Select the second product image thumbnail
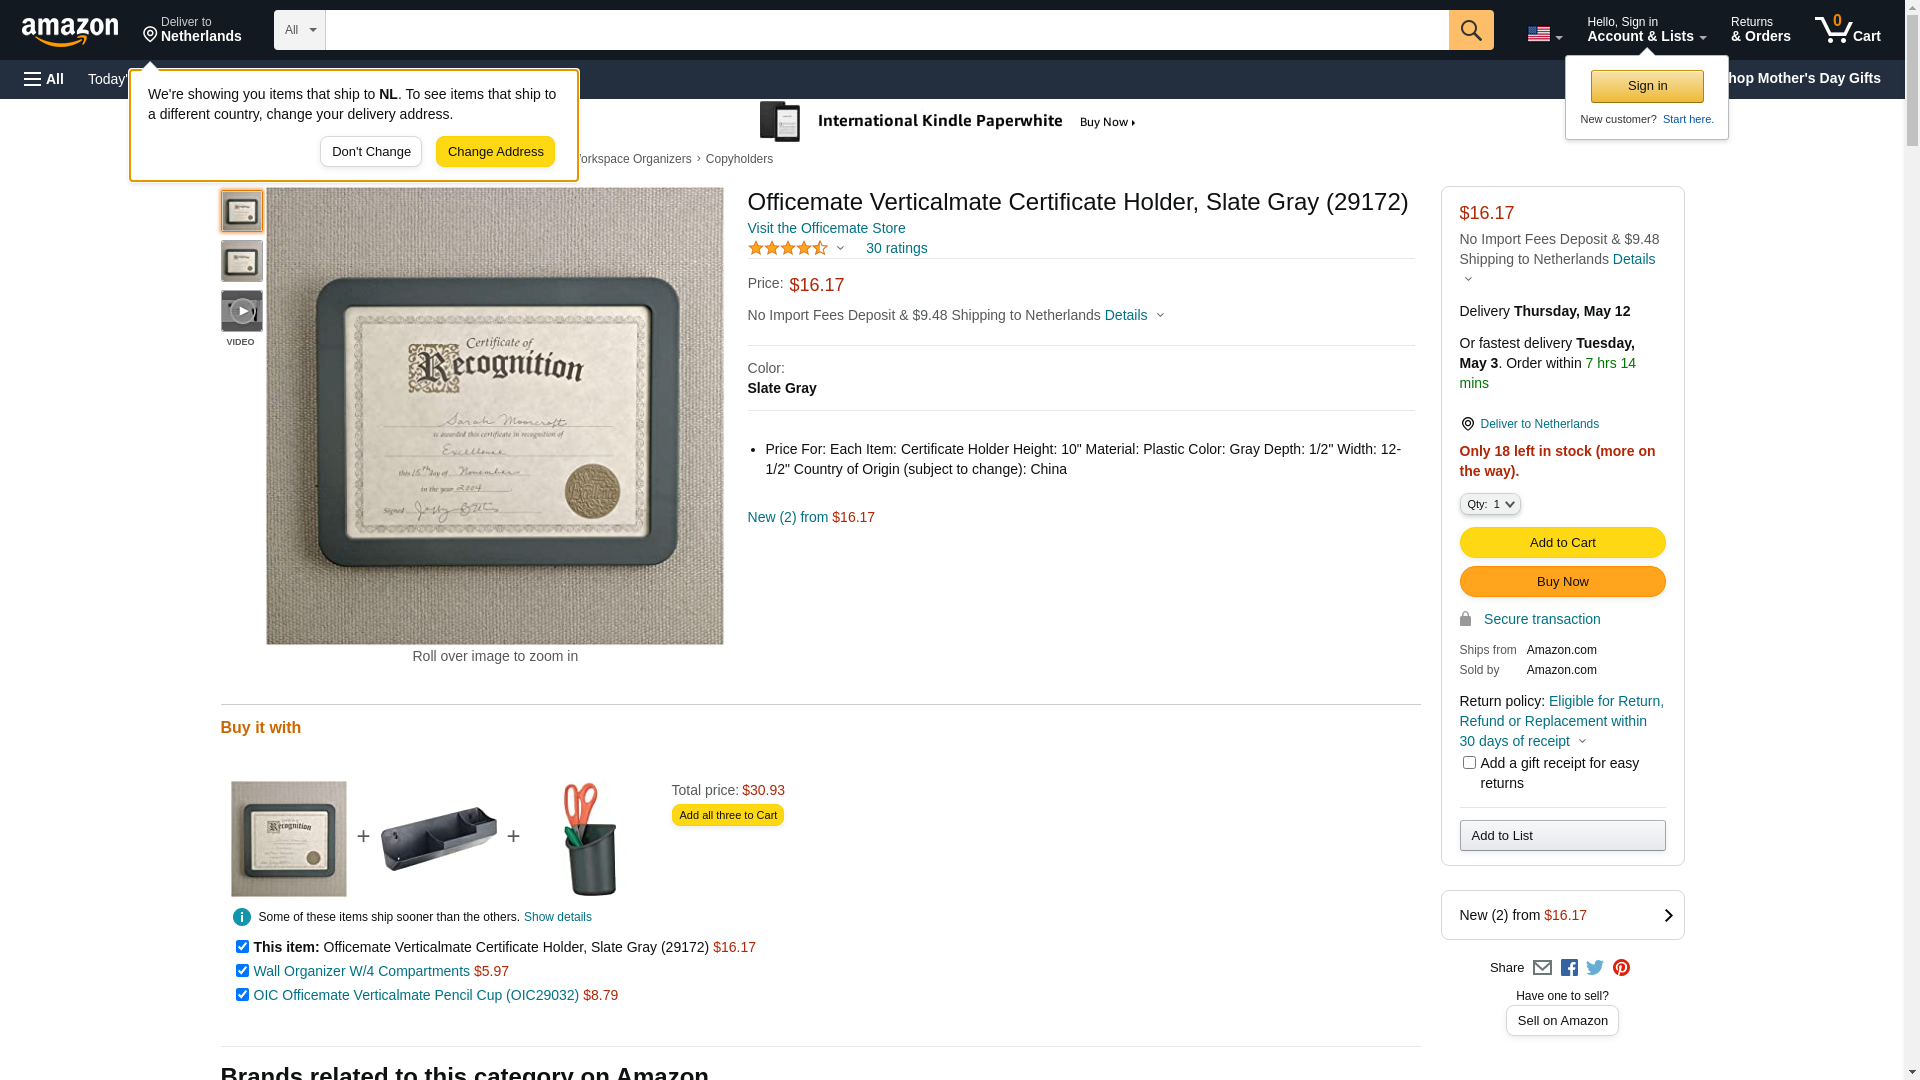The width and height of the screenshot is (1920, 1080). pyautogui.click(x=241, y=261)
